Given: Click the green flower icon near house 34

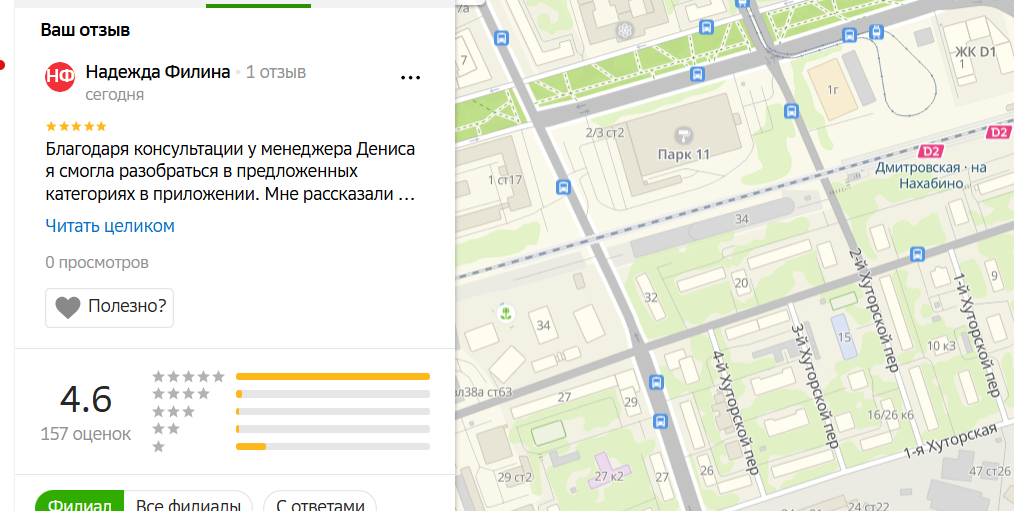Looking at the screenshot, I should pyautogui.click(x=506, y=314).
